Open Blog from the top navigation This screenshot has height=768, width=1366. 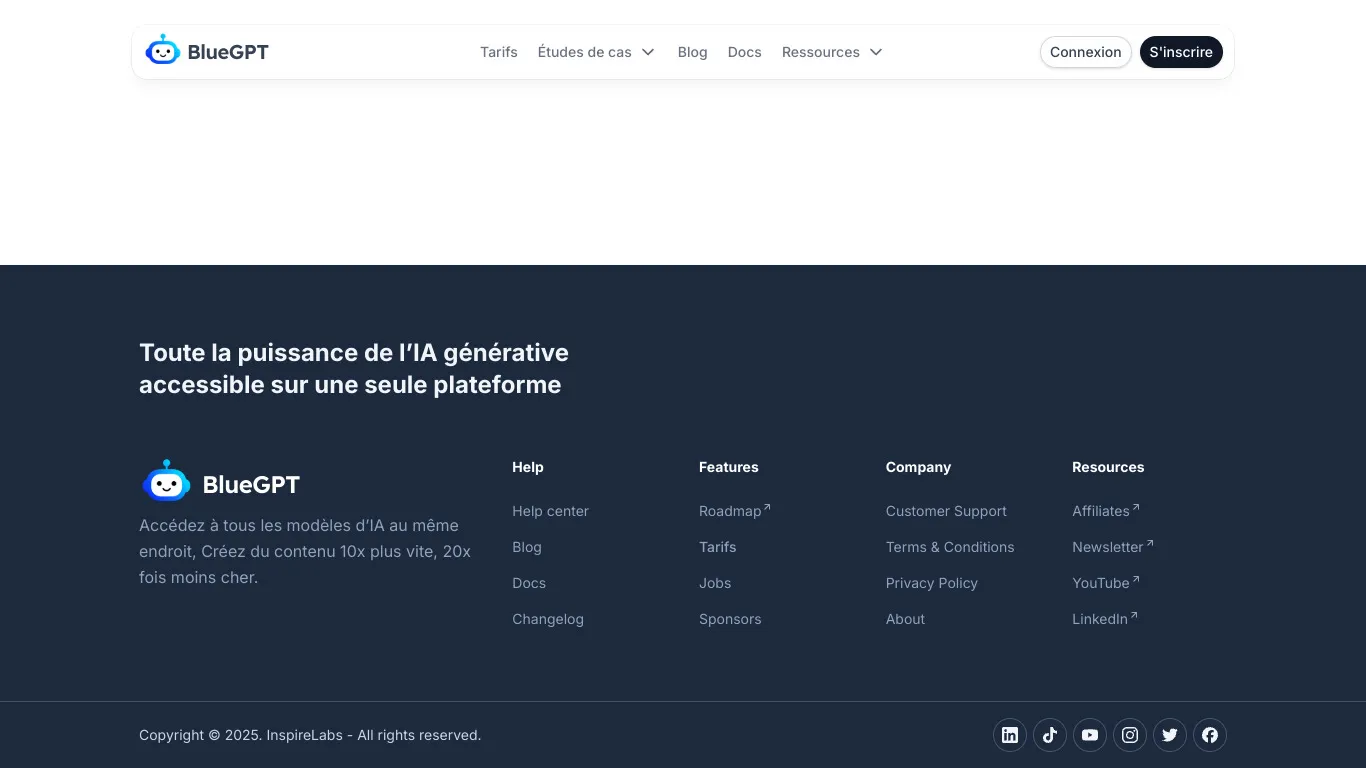tap(692, 52)
